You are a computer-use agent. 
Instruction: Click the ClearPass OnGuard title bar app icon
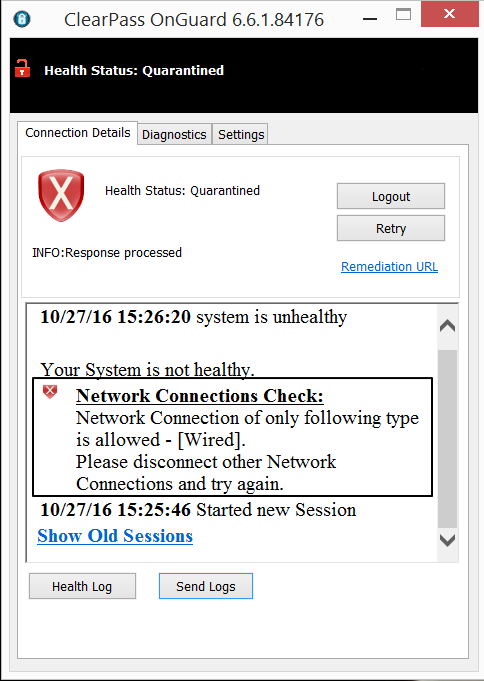pos(22,19)
